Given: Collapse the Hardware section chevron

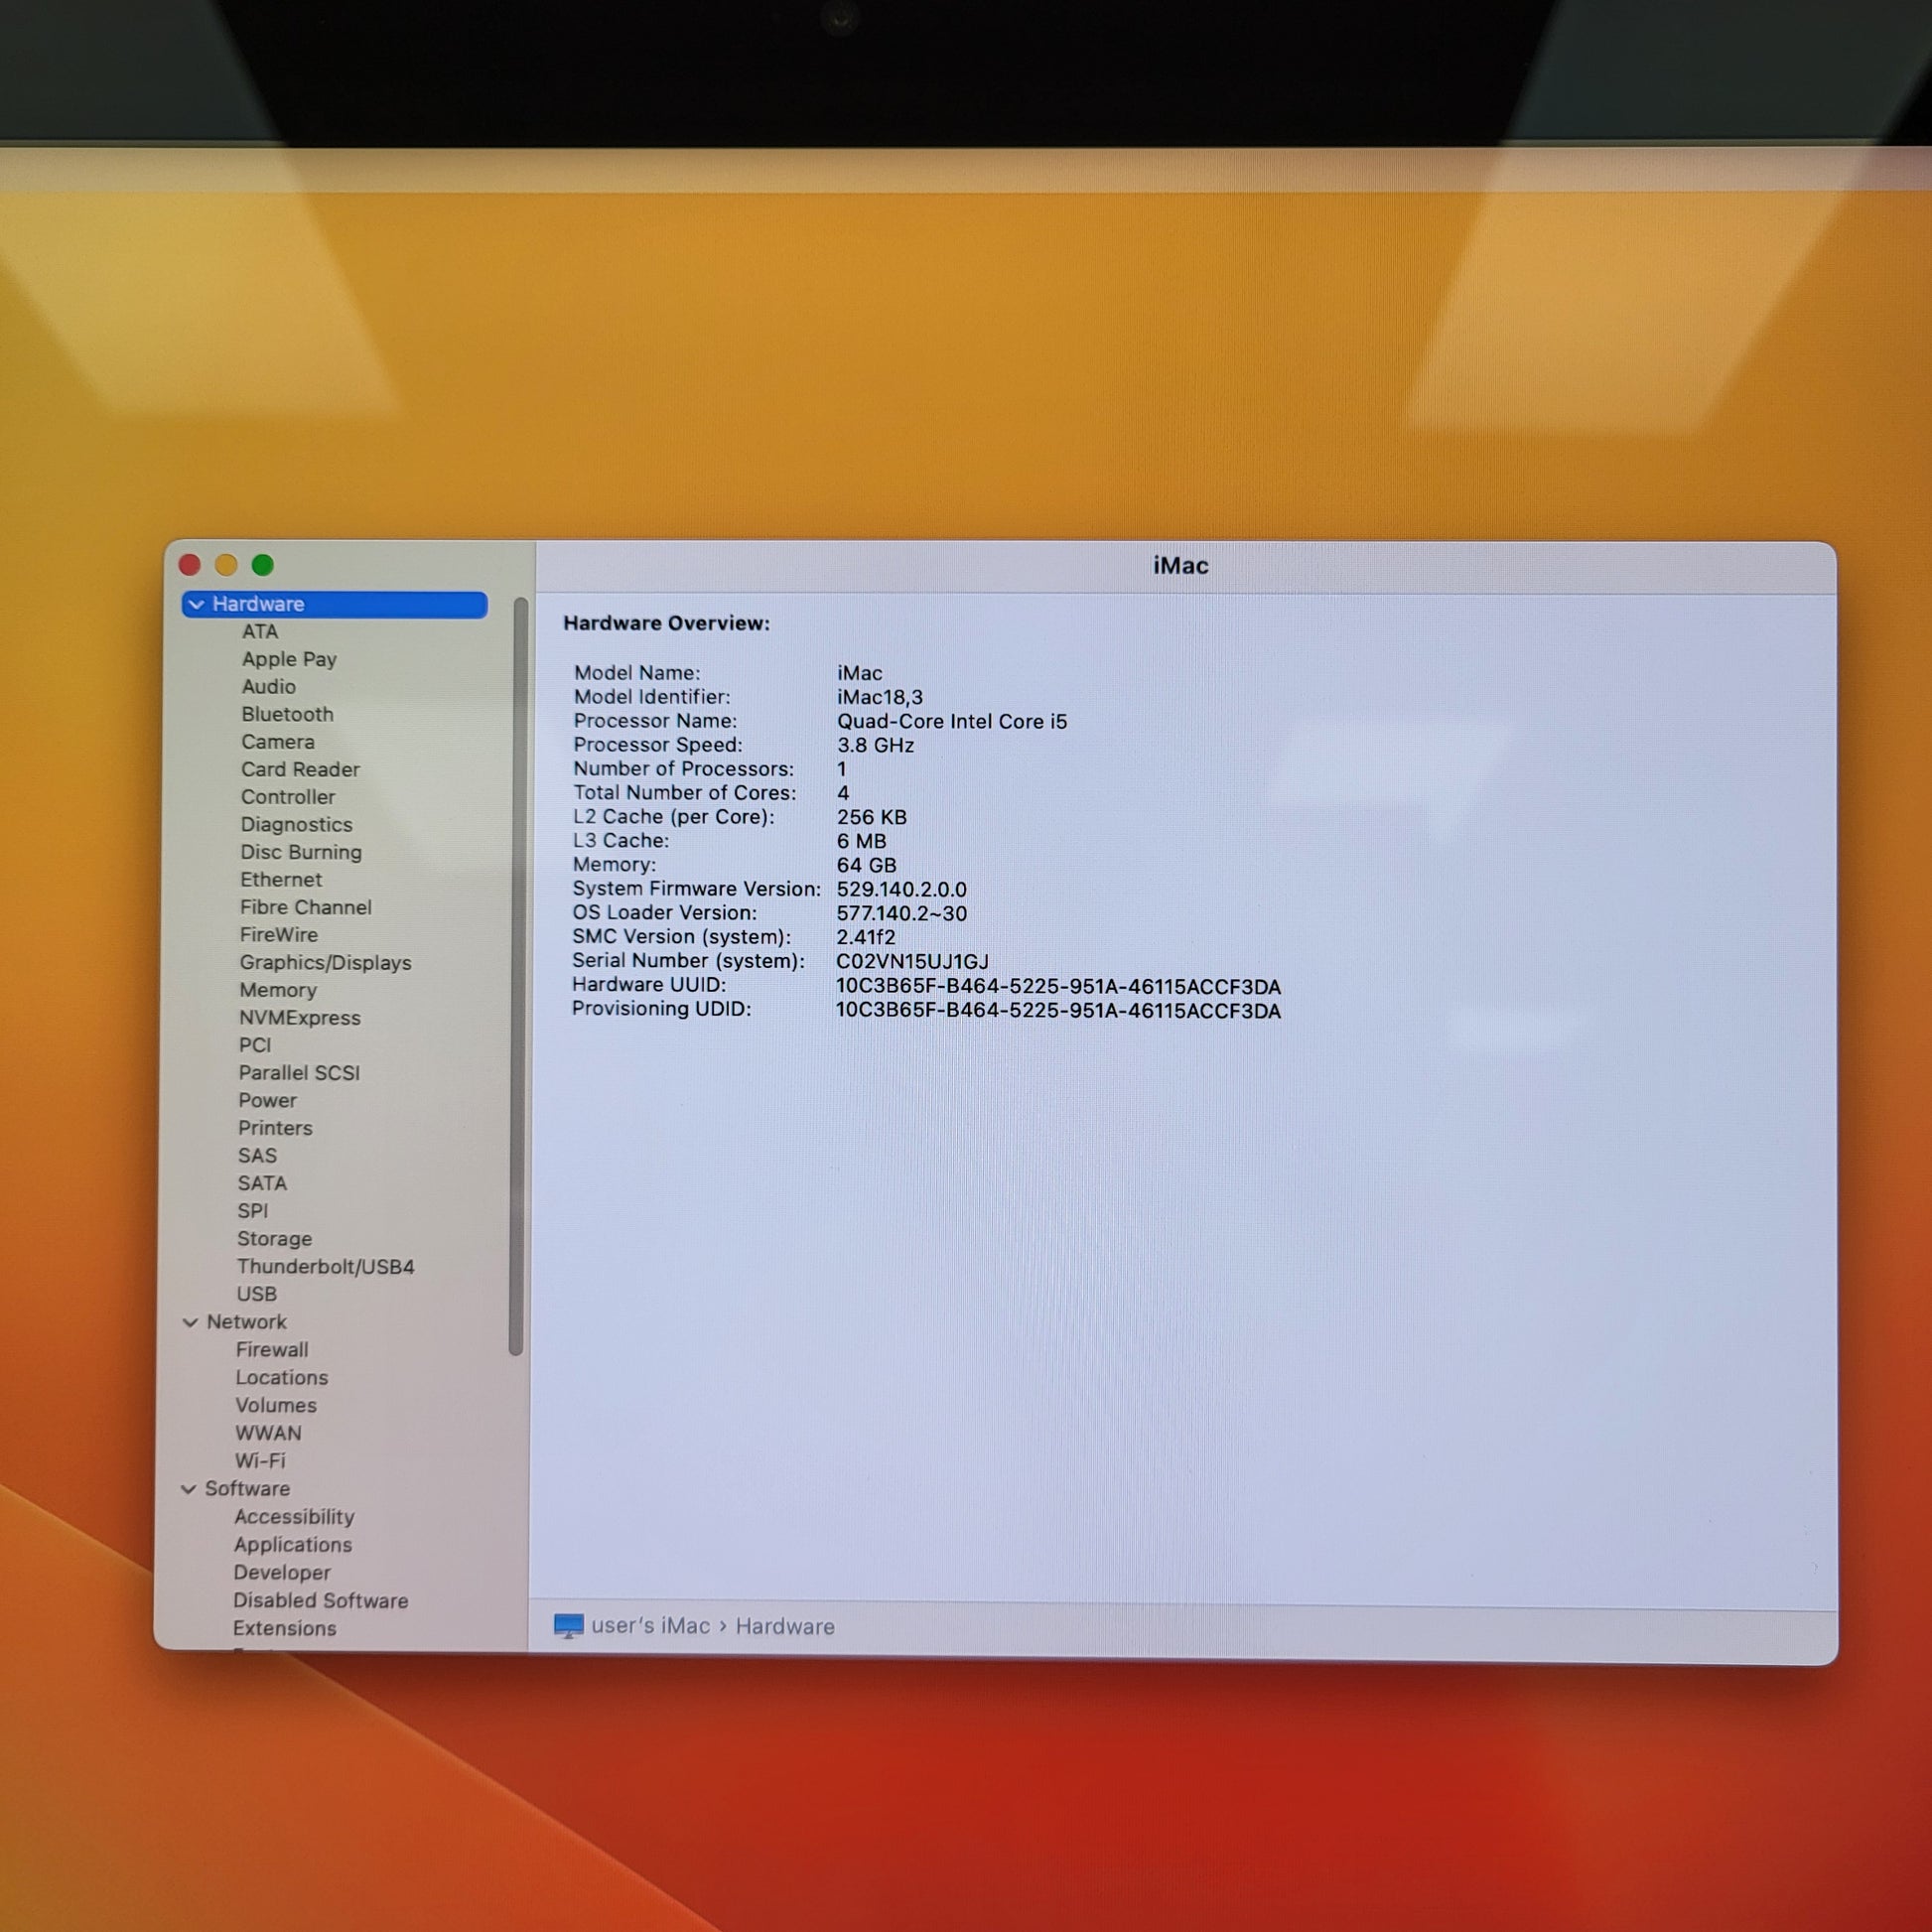Looking at the screenshot, I should pyautogui.click(x=196, y=604).
